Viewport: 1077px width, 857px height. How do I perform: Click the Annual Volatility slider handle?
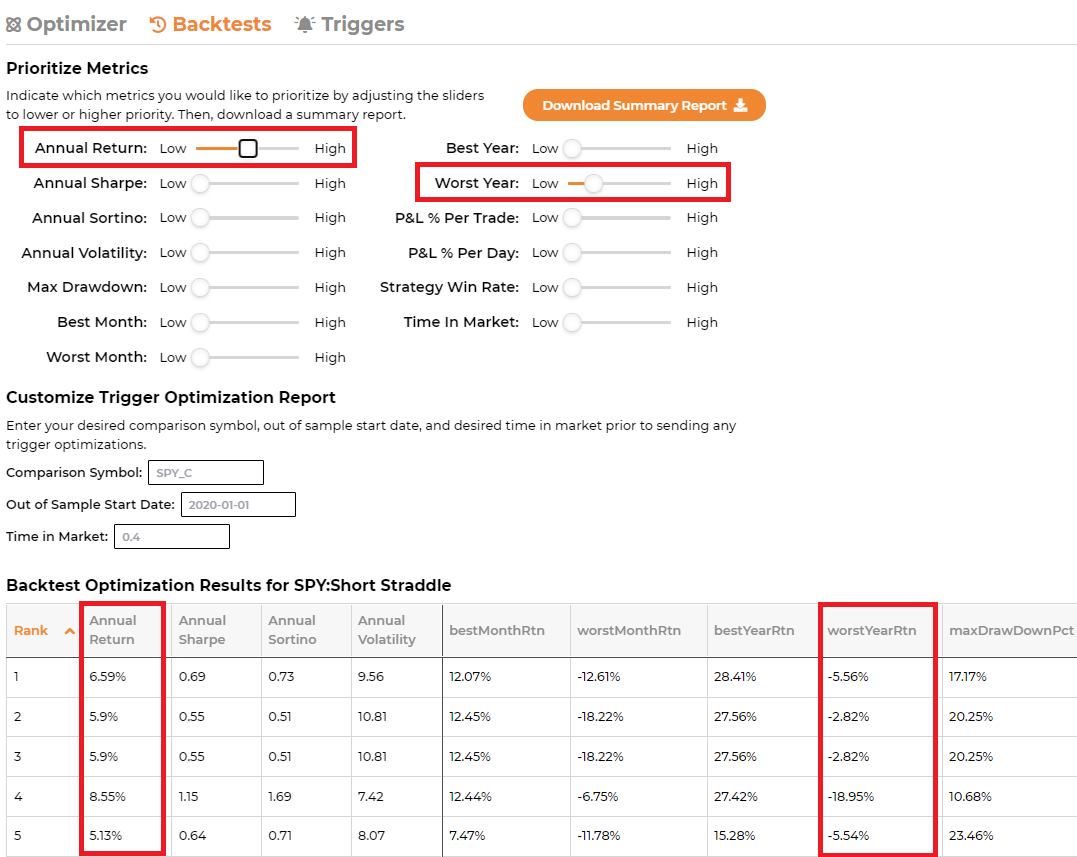(x=200, y=253)
